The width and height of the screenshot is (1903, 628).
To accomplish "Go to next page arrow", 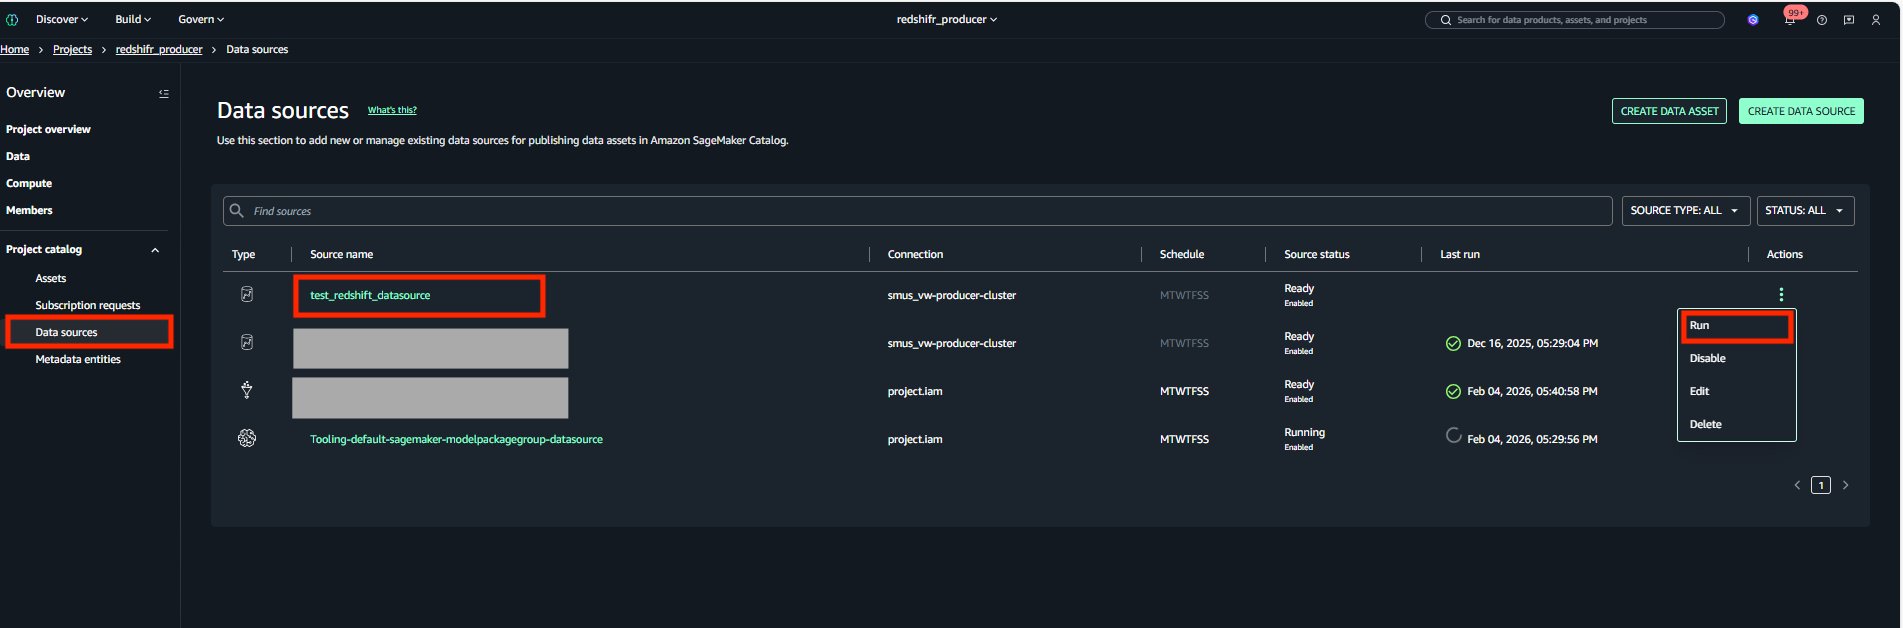I will 1845,485.
